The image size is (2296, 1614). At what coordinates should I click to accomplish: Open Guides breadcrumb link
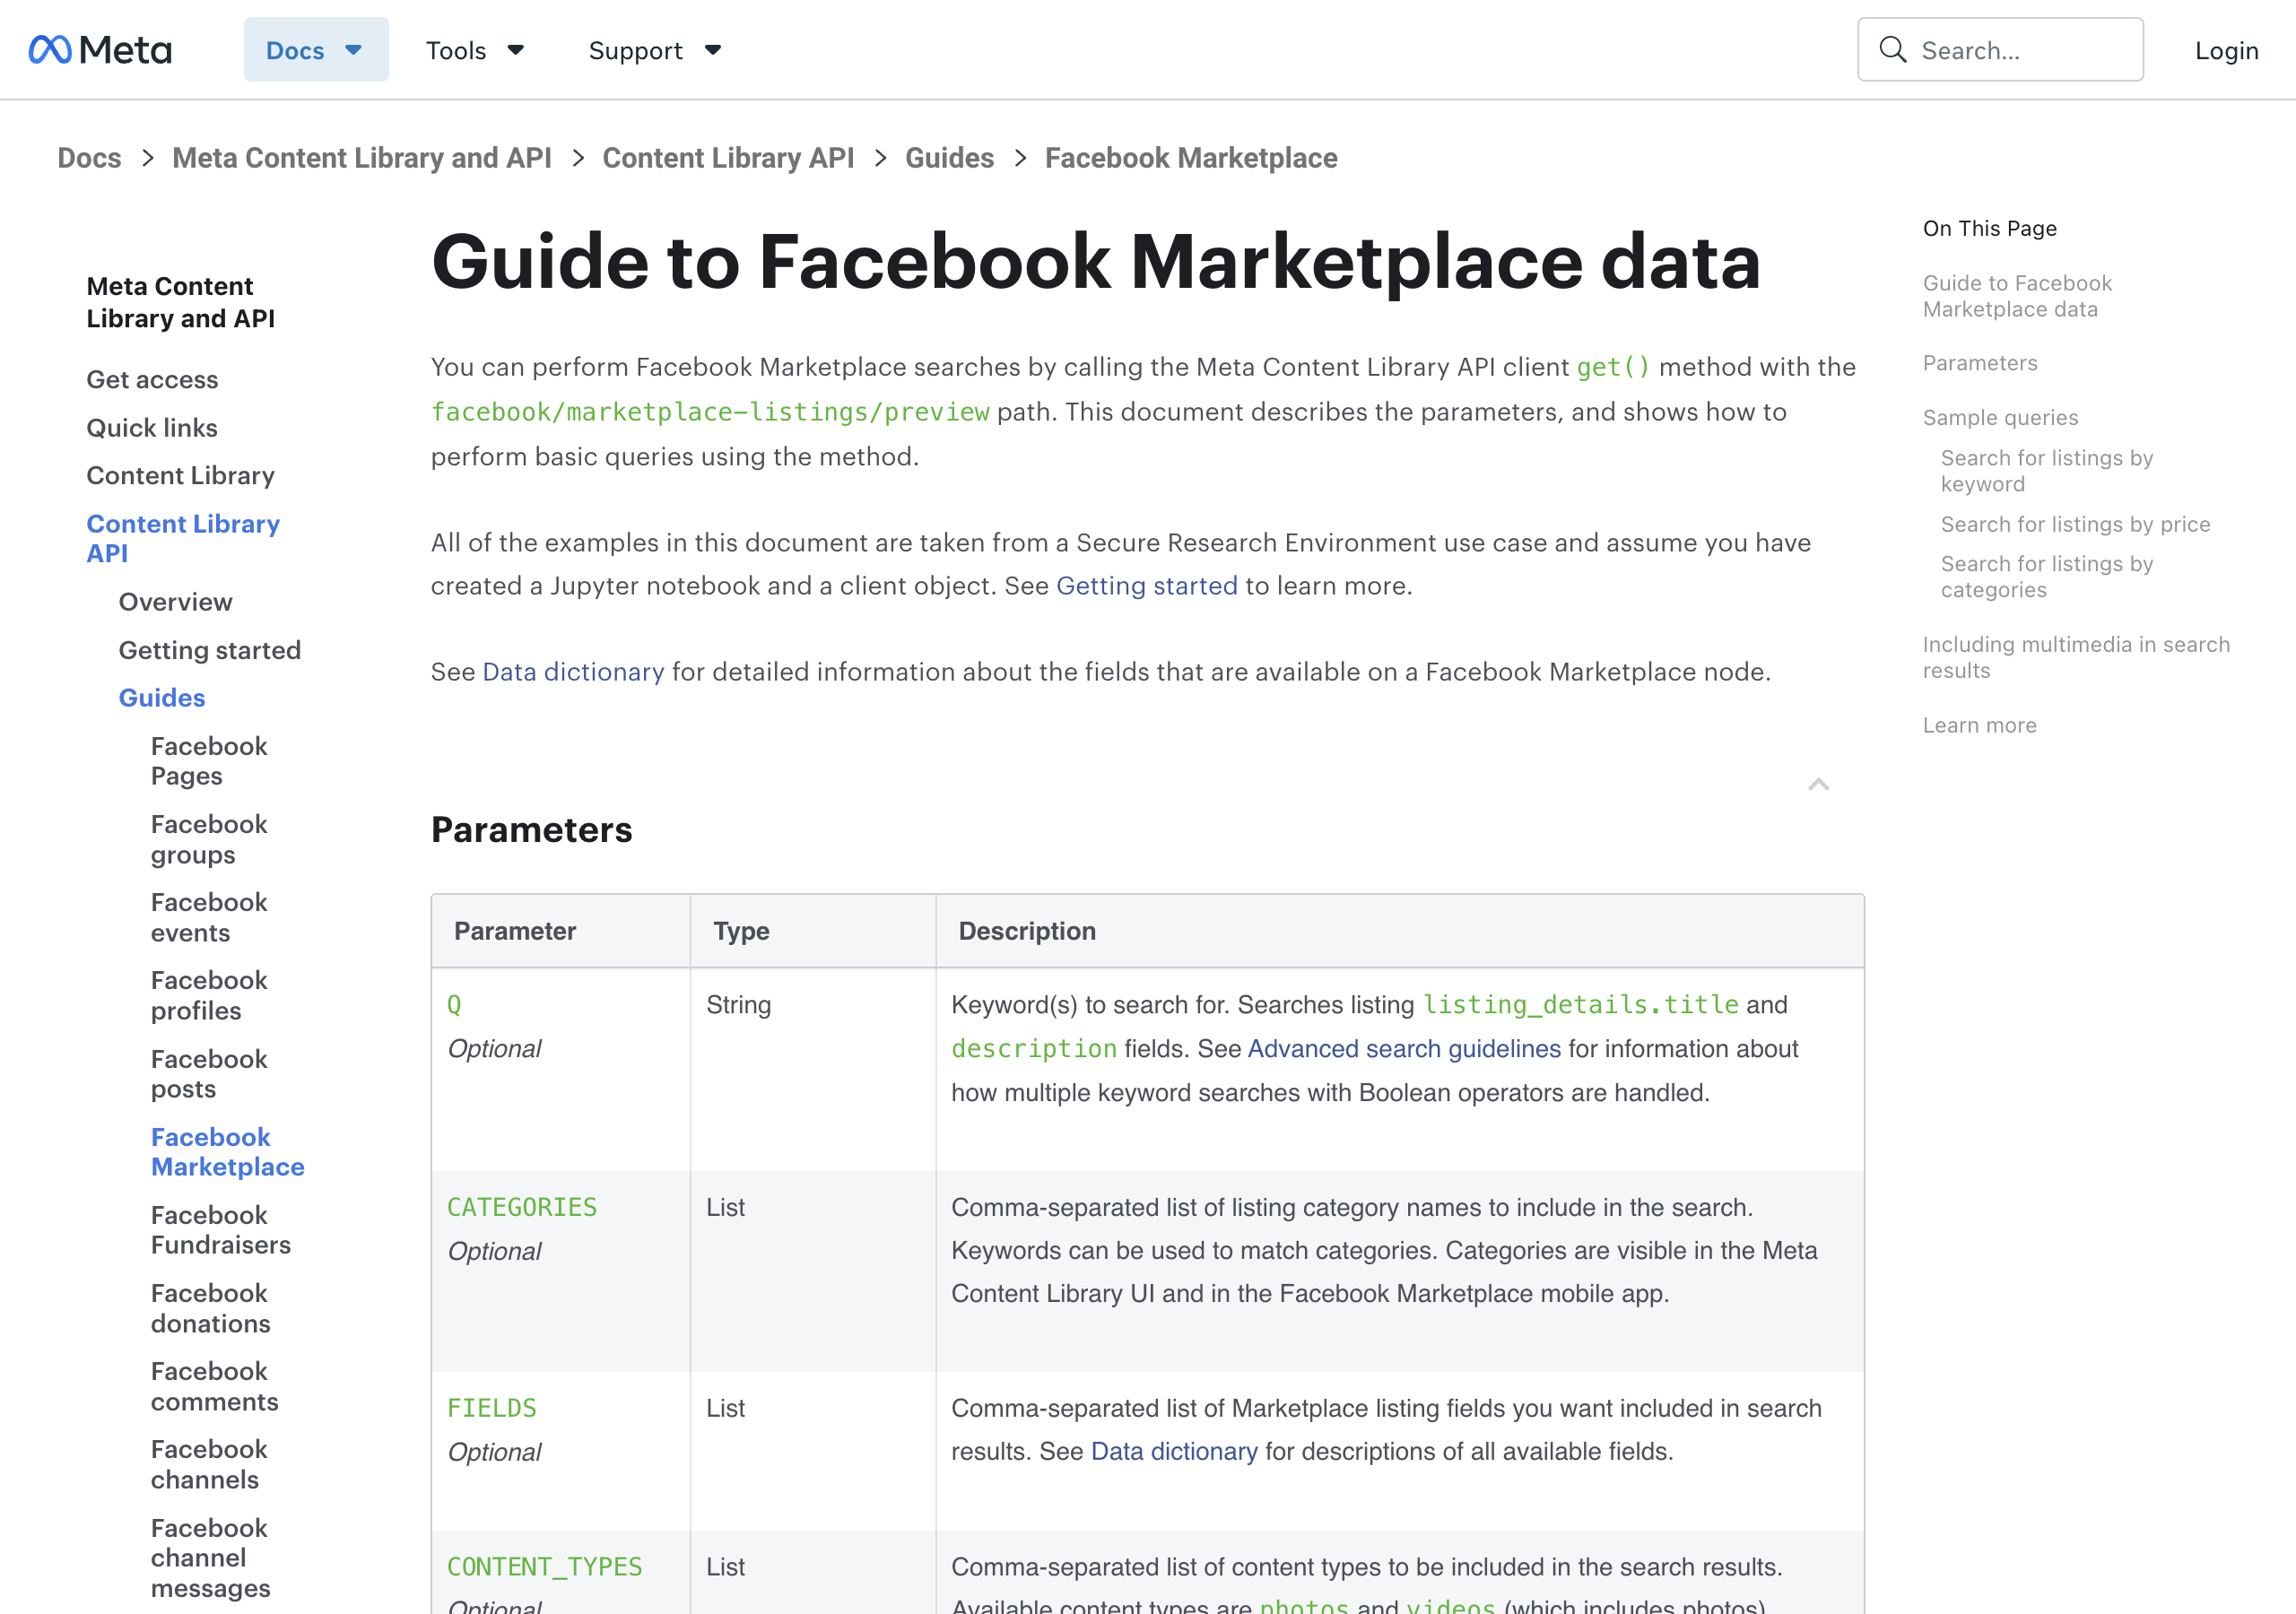pos(949,158)
